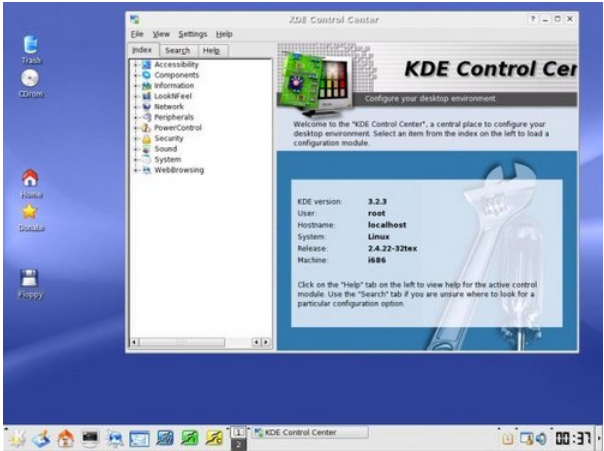
Task: Click the scrollbar leftmost arrow button
Action: [134, 342]
